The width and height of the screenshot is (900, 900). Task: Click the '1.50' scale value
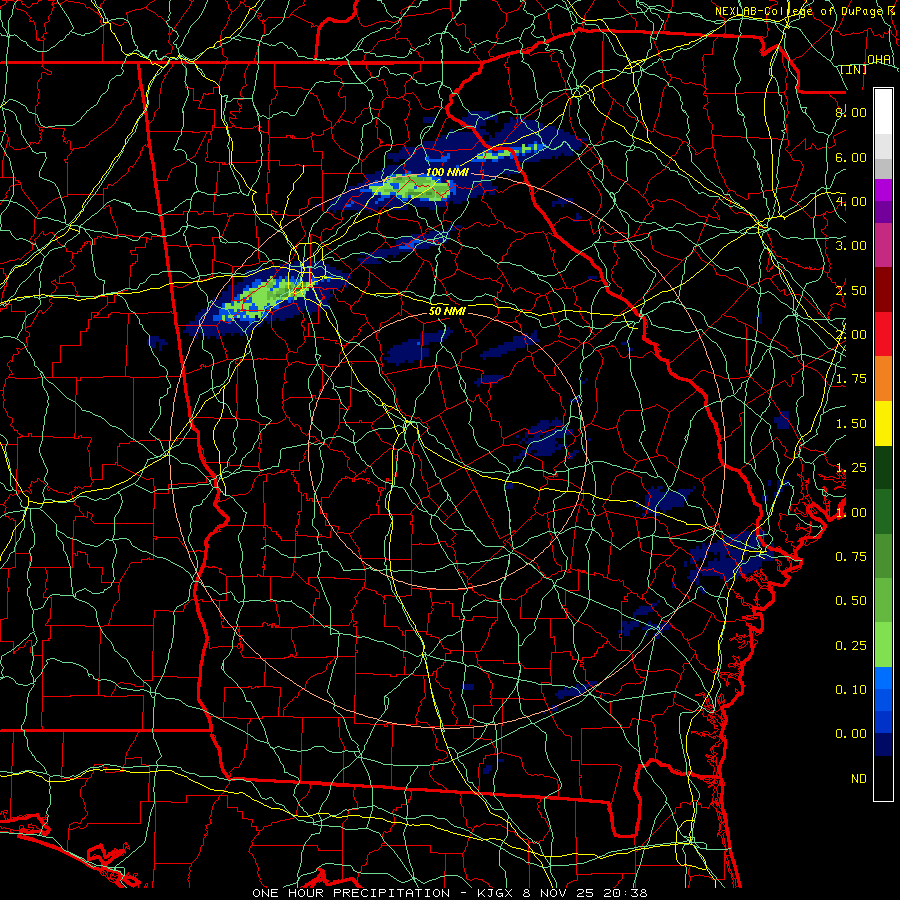click(851, 424)
